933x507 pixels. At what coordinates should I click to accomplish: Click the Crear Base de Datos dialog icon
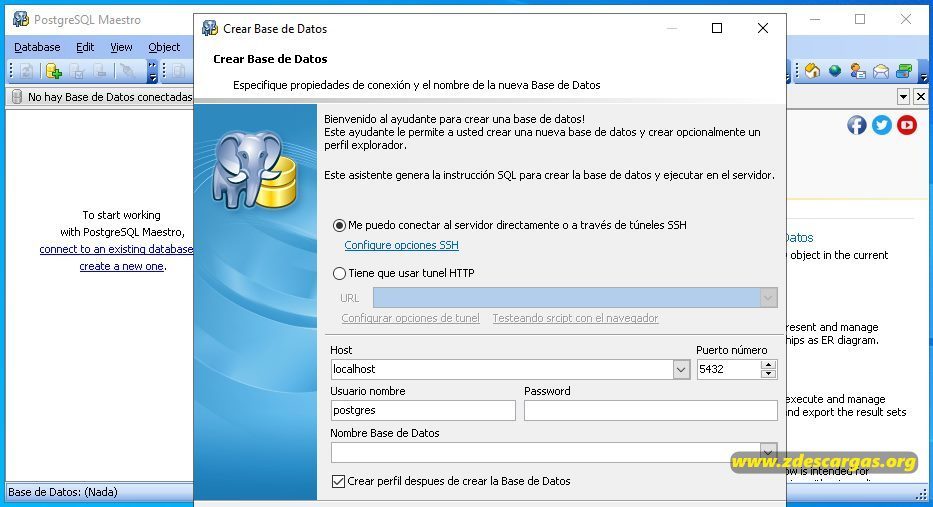209,28
